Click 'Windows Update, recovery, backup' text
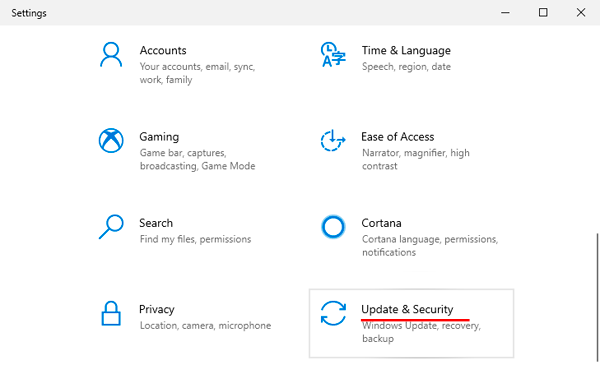This screenshot has width=600, height=374. [421, 332]
